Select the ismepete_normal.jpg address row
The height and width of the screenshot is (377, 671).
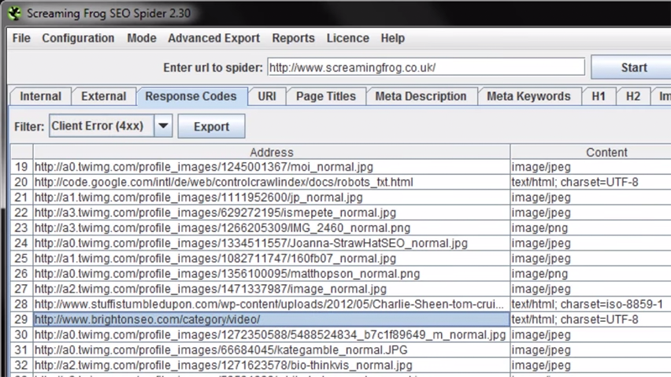coord(271,213)
